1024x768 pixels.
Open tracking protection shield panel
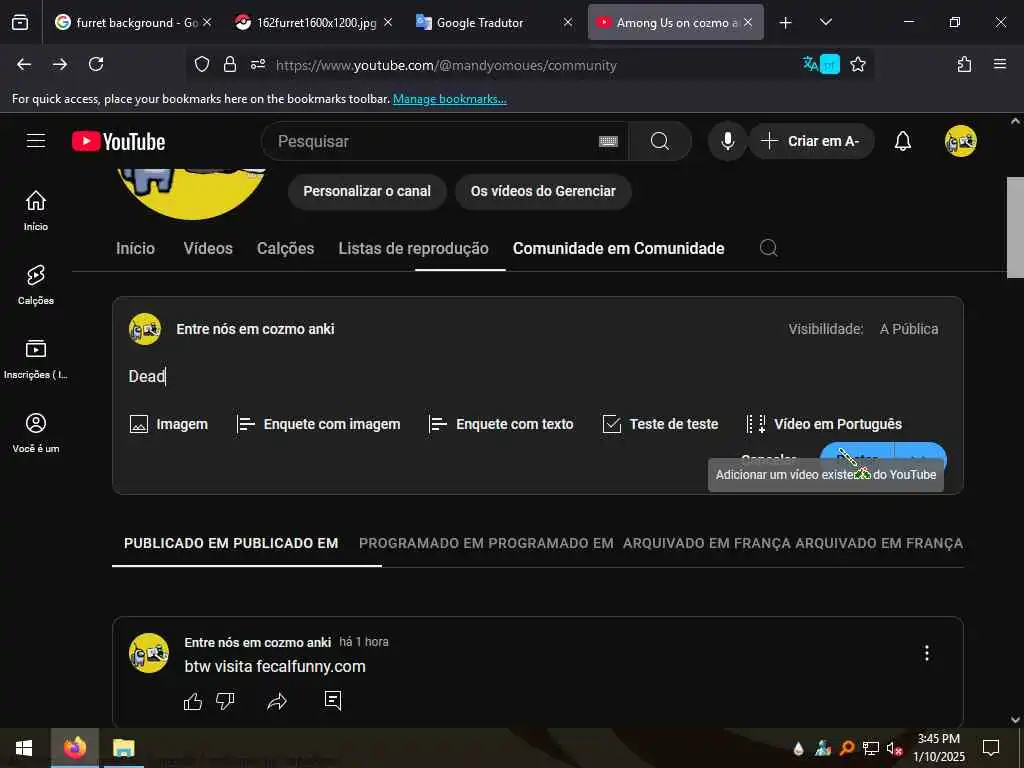point(202,64)
